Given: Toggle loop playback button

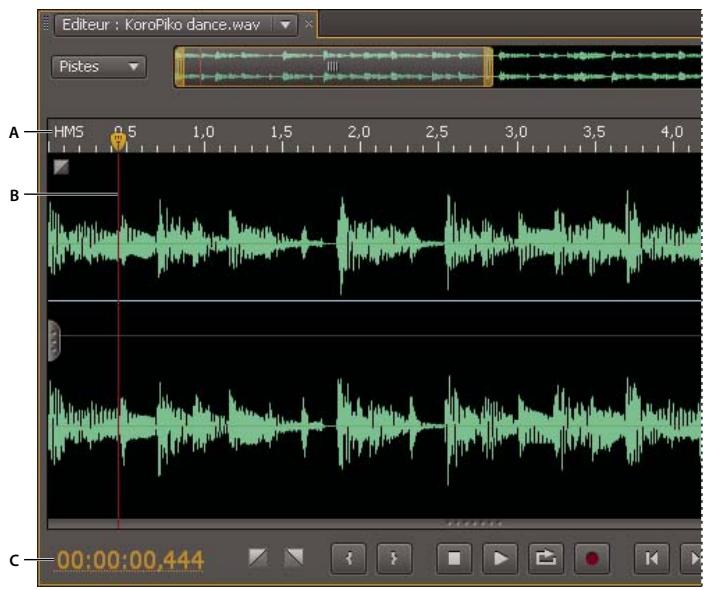Looking at the screenshot, I should click(546, 559).
